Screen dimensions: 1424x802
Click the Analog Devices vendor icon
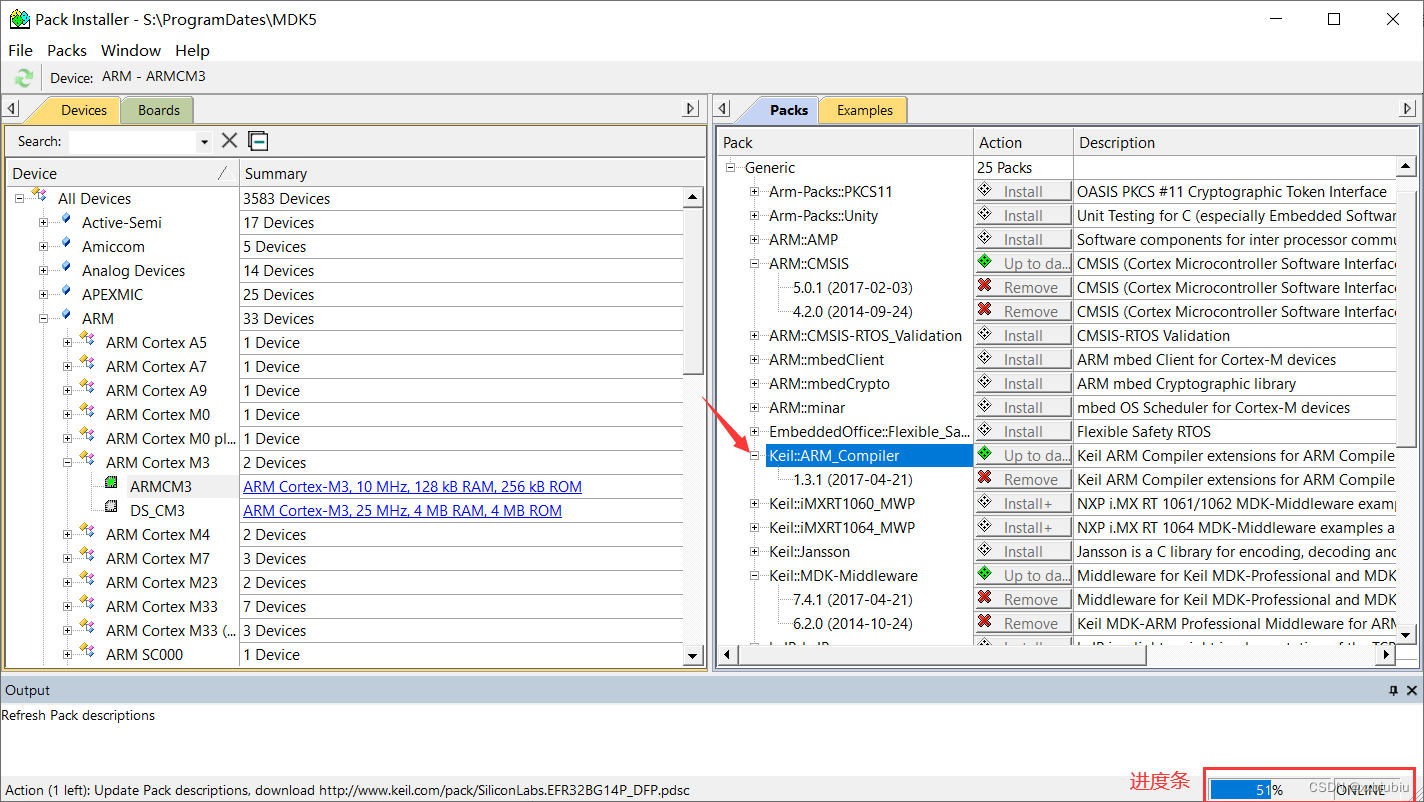(66, 268)
